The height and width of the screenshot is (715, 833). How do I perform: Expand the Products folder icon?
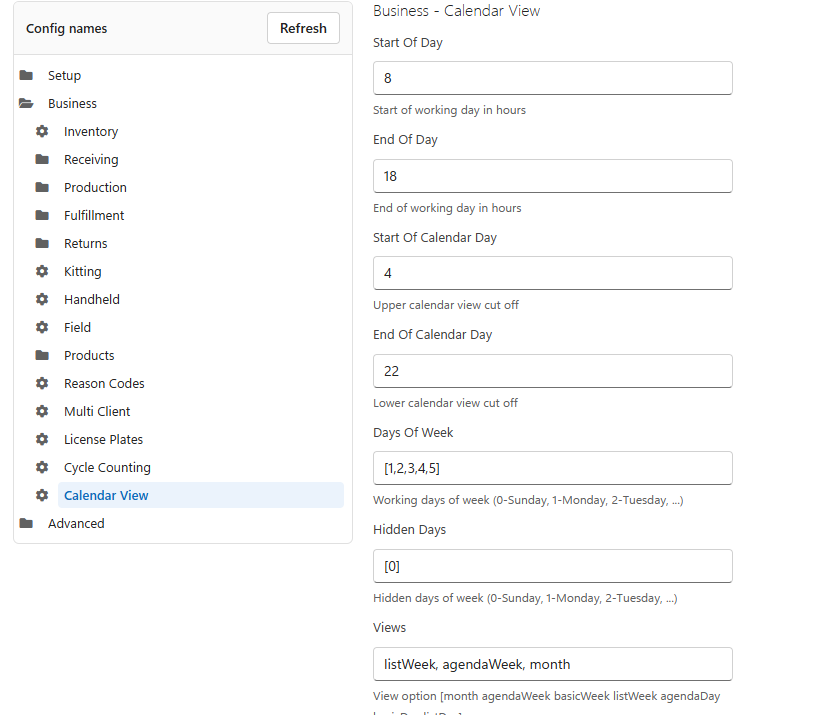[42, 355]
